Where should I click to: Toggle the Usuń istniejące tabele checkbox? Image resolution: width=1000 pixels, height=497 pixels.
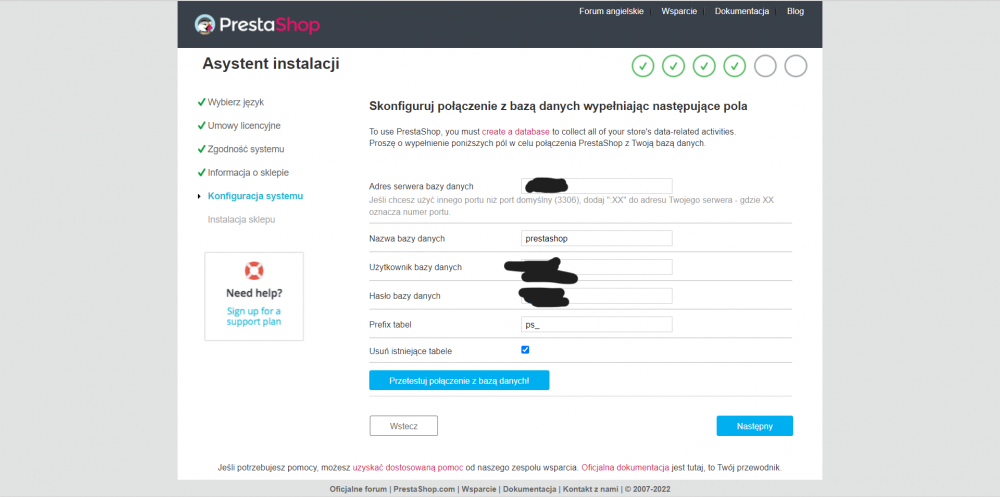tap(526, 350)
